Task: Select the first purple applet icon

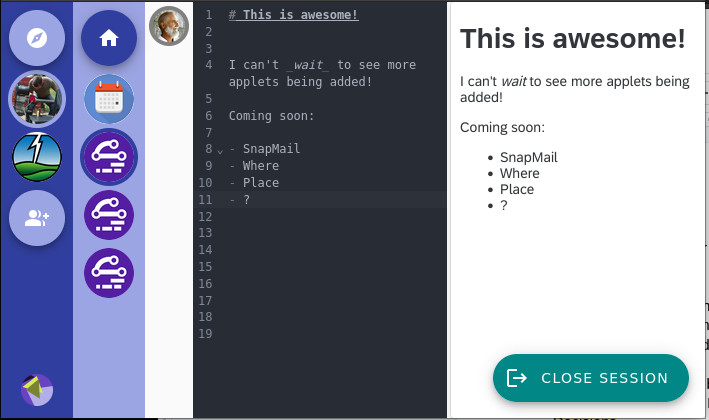Action: pos(109,156)
